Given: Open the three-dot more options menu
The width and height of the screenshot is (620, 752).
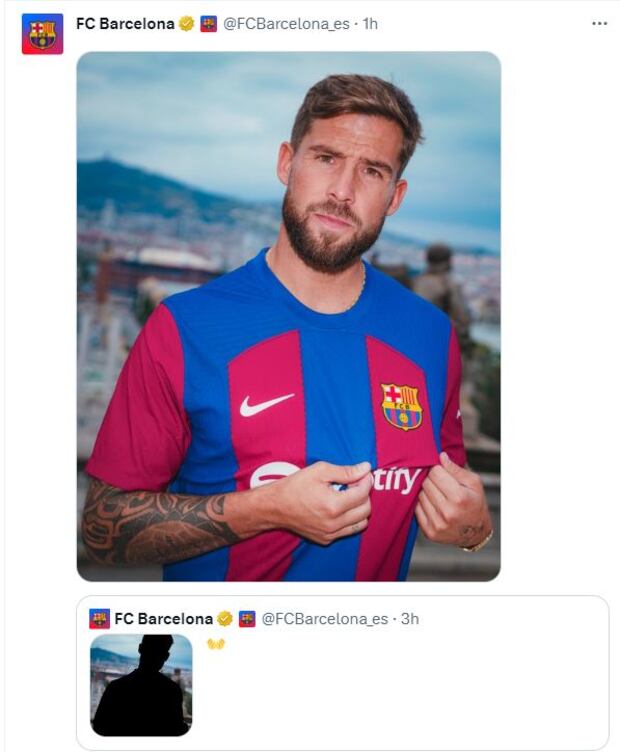Looking at the screenshot, I should [599, 24].
